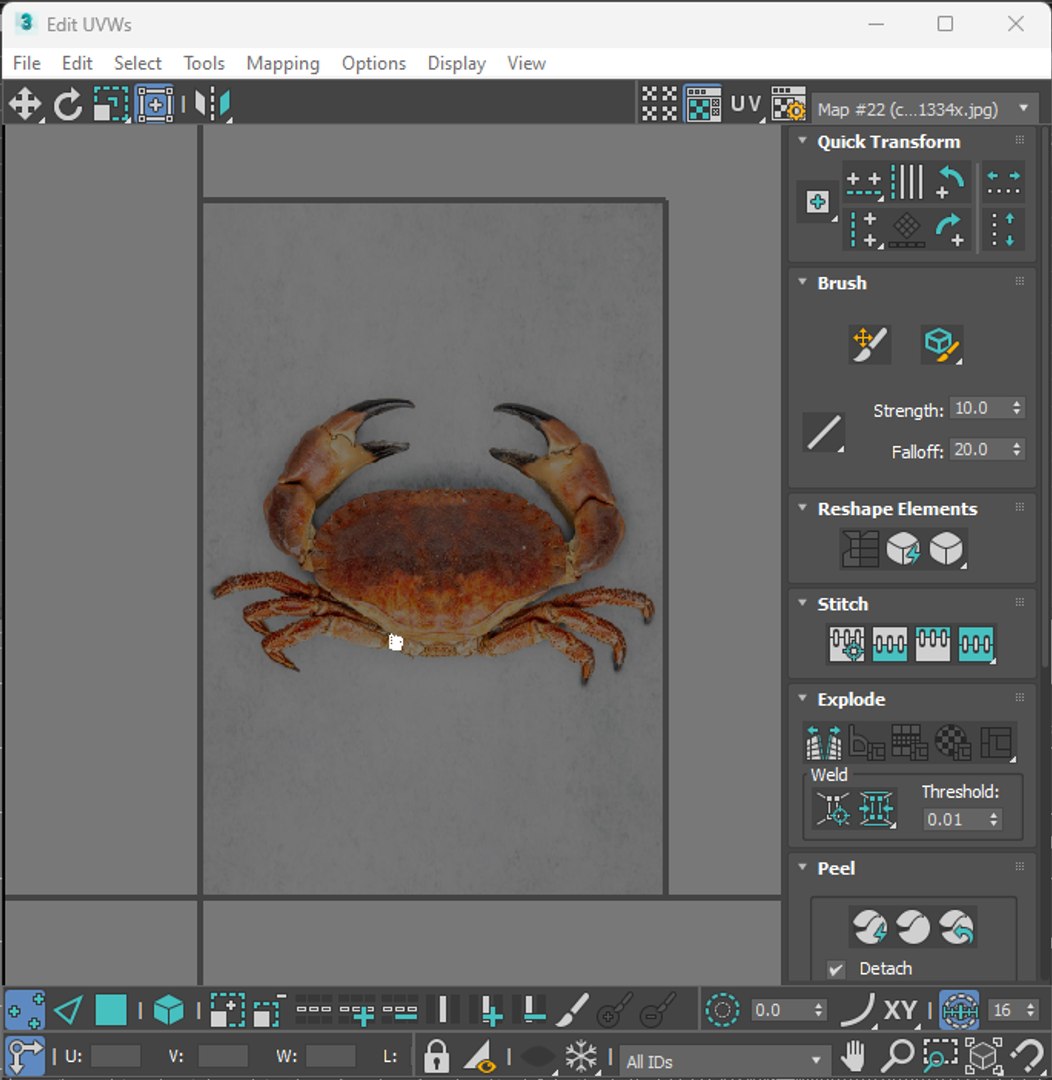
Task: Click the Mirror horizontal tool
Action: point(212,105)
